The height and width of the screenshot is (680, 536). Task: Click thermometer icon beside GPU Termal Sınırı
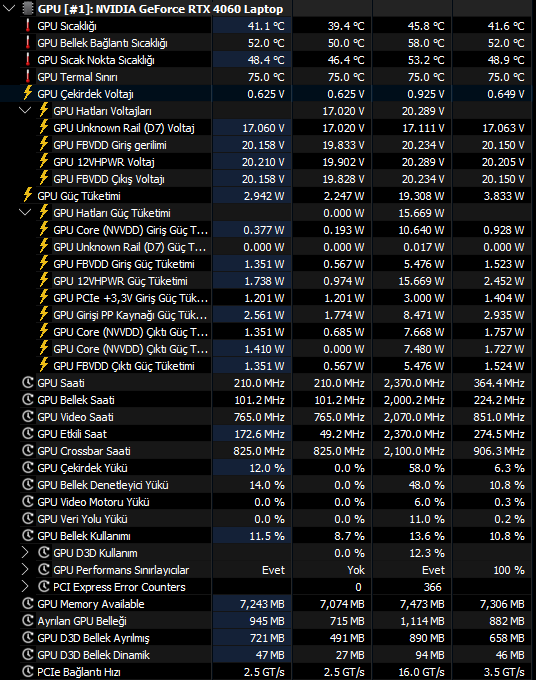[28, 77]
